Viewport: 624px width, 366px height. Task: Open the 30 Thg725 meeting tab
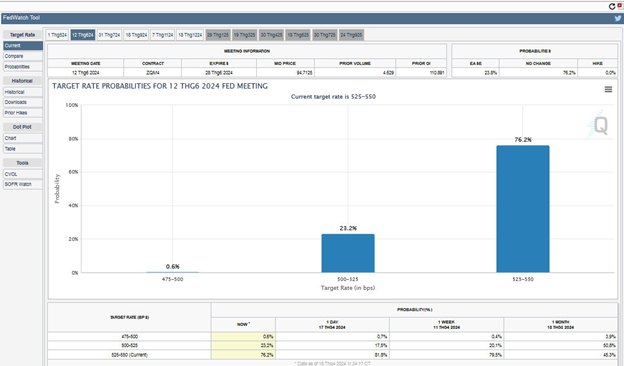click(x=325, y=35)
